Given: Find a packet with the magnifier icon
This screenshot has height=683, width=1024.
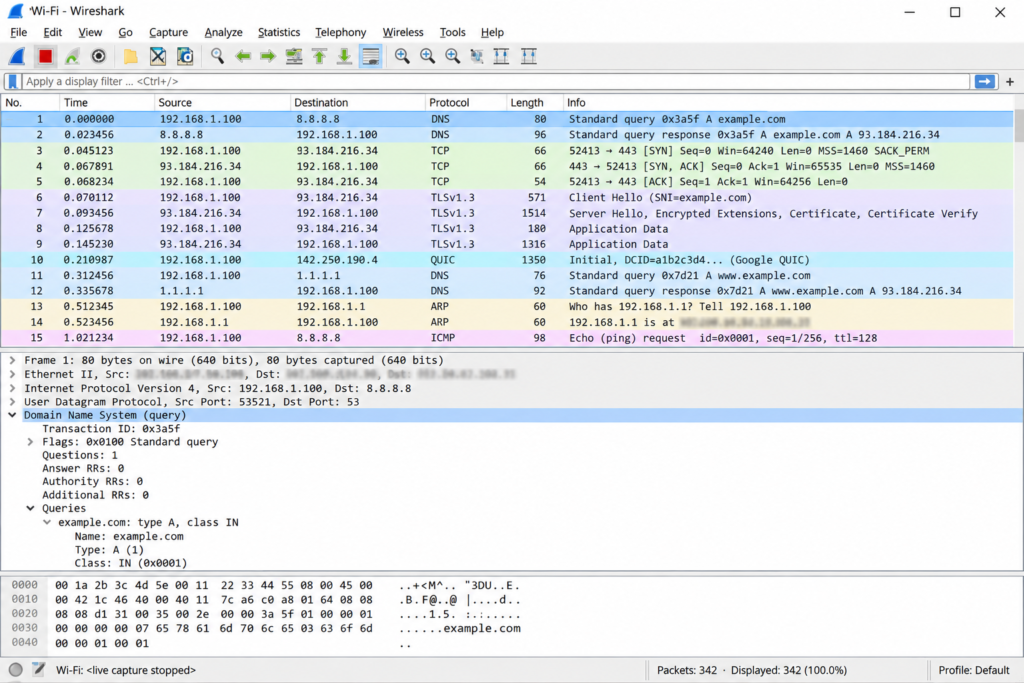Looking at the screenshot, I should point(217,57).
